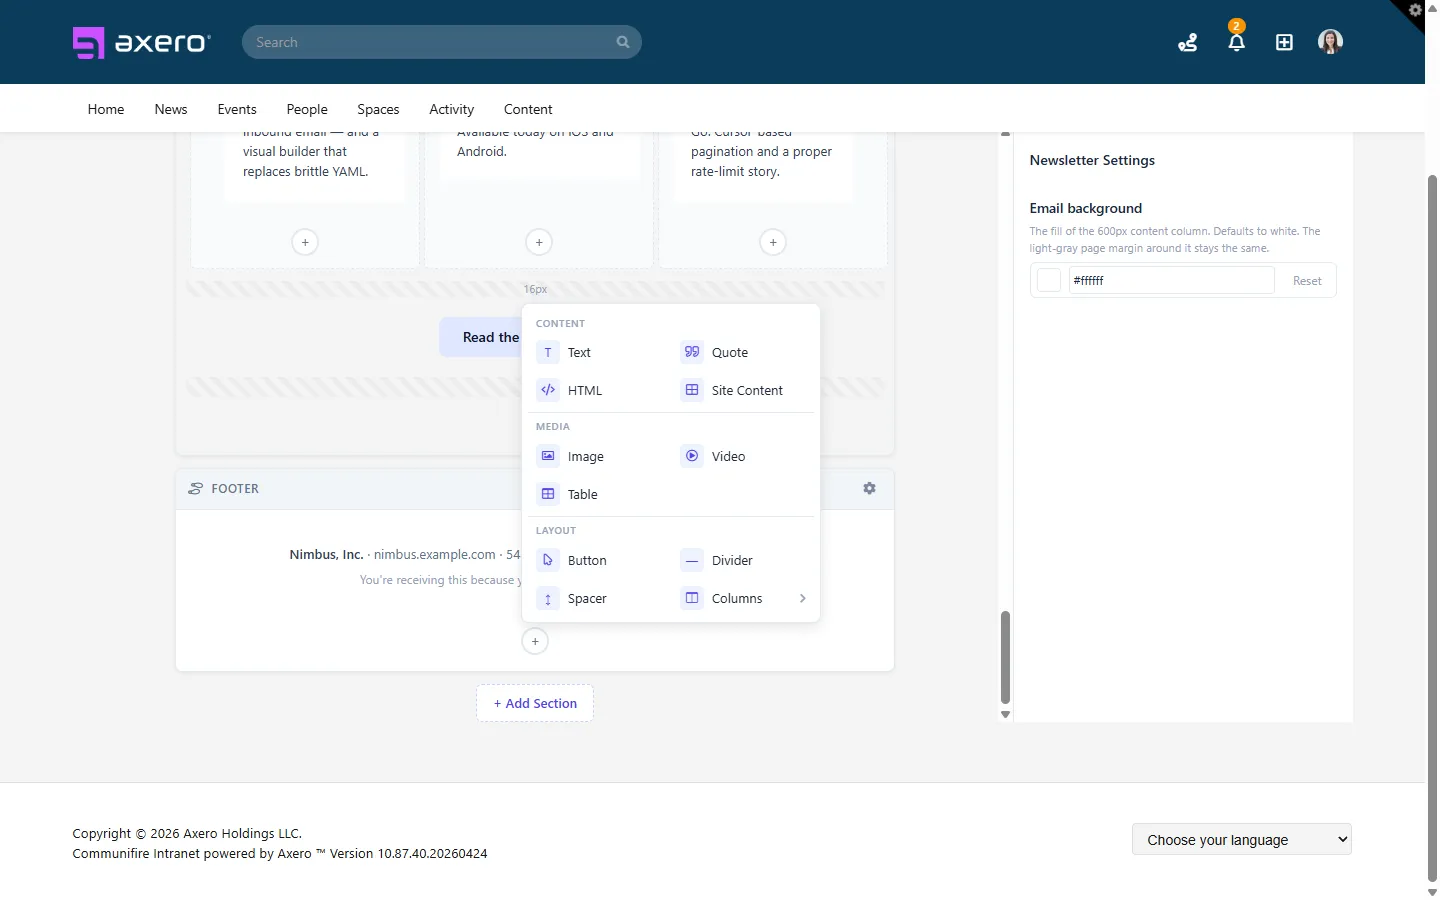1440x900 pixels.
Task: Add block under the 'rate-limit story' column
Action: pyautogui.click(x=773, y=242)
